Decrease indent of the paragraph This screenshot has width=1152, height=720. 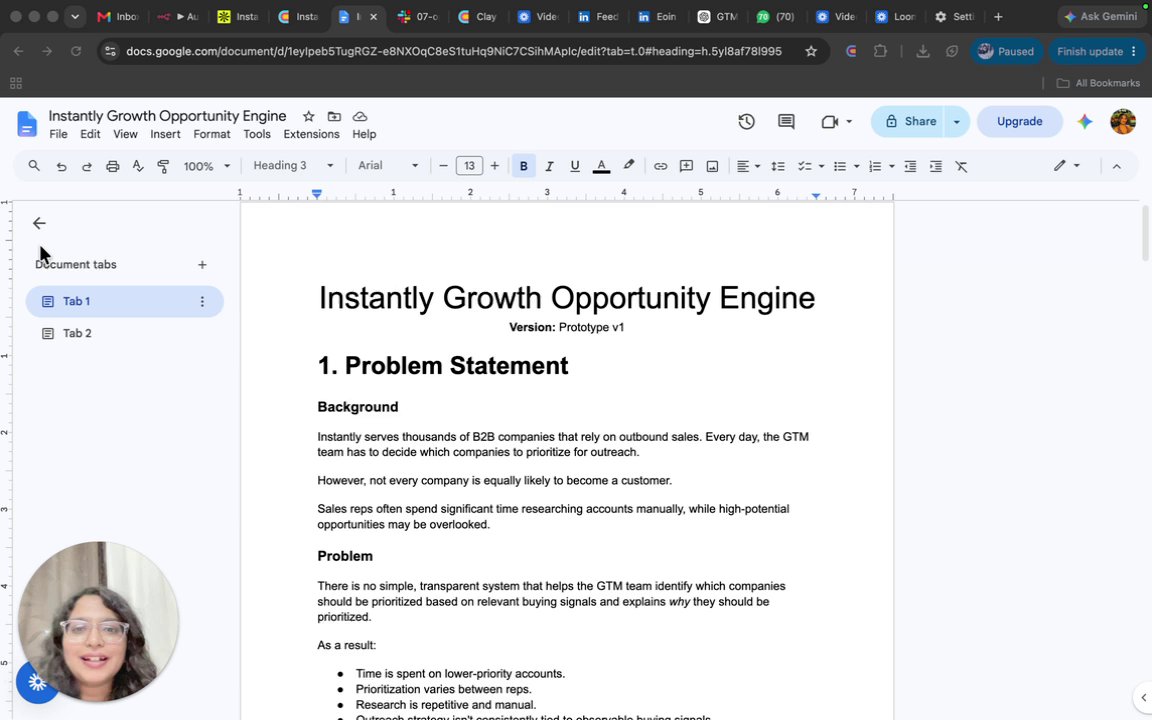click(910, 166)
